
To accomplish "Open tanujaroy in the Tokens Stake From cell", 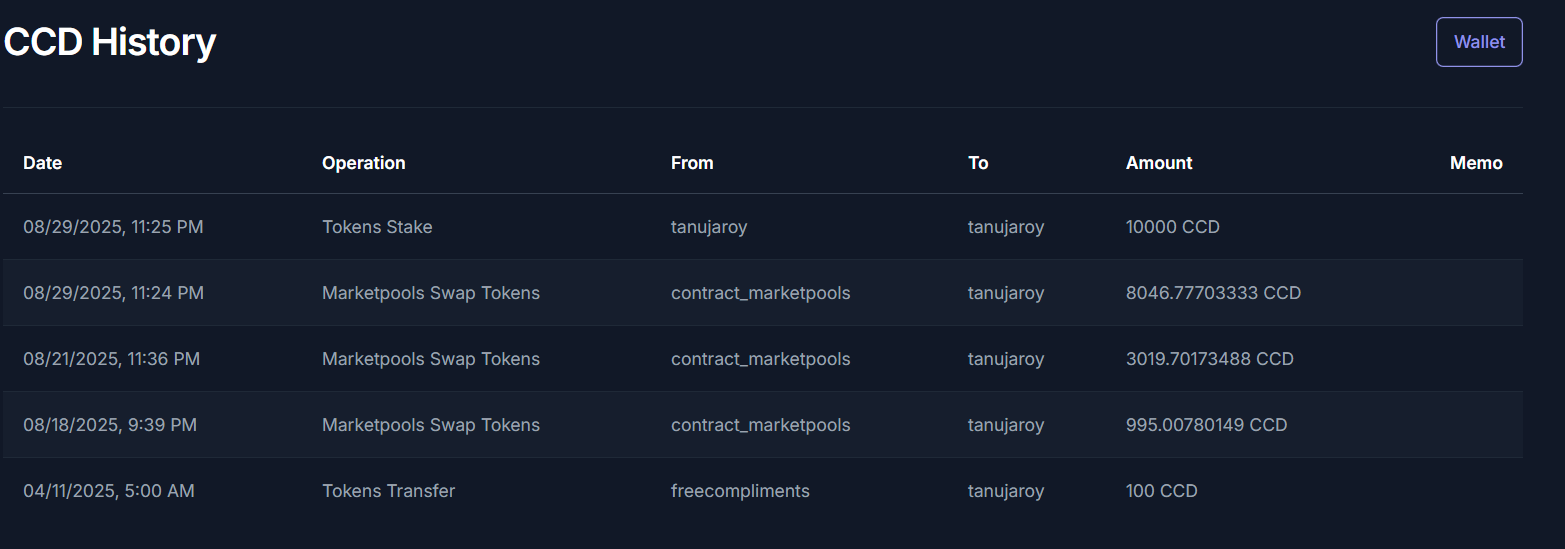I will click(x=709, y=227).
